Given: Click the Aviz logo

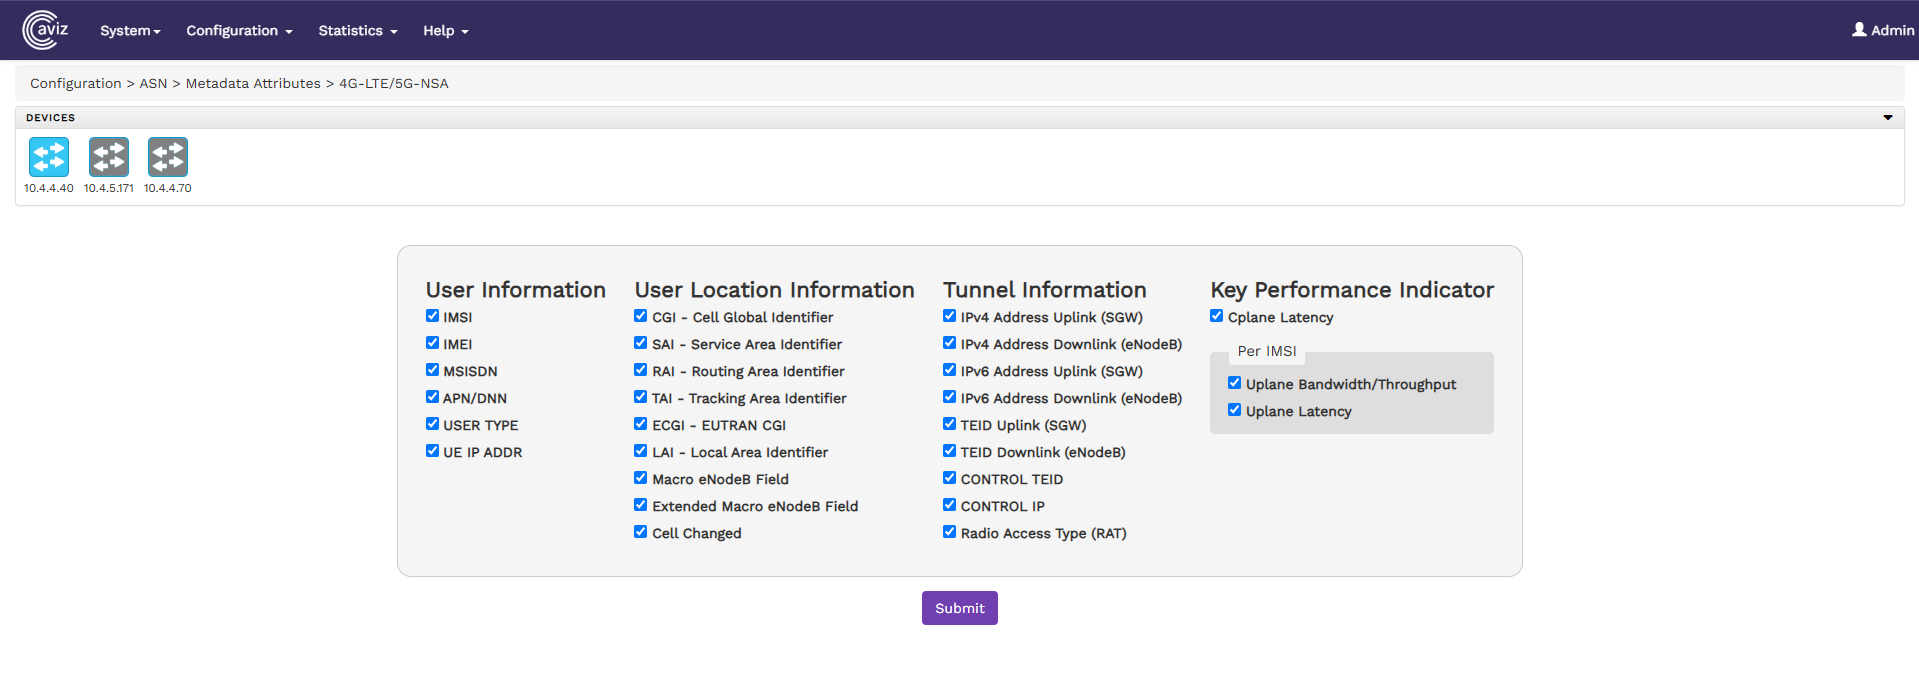Looking at the screenshot, I should coord(46,30).
